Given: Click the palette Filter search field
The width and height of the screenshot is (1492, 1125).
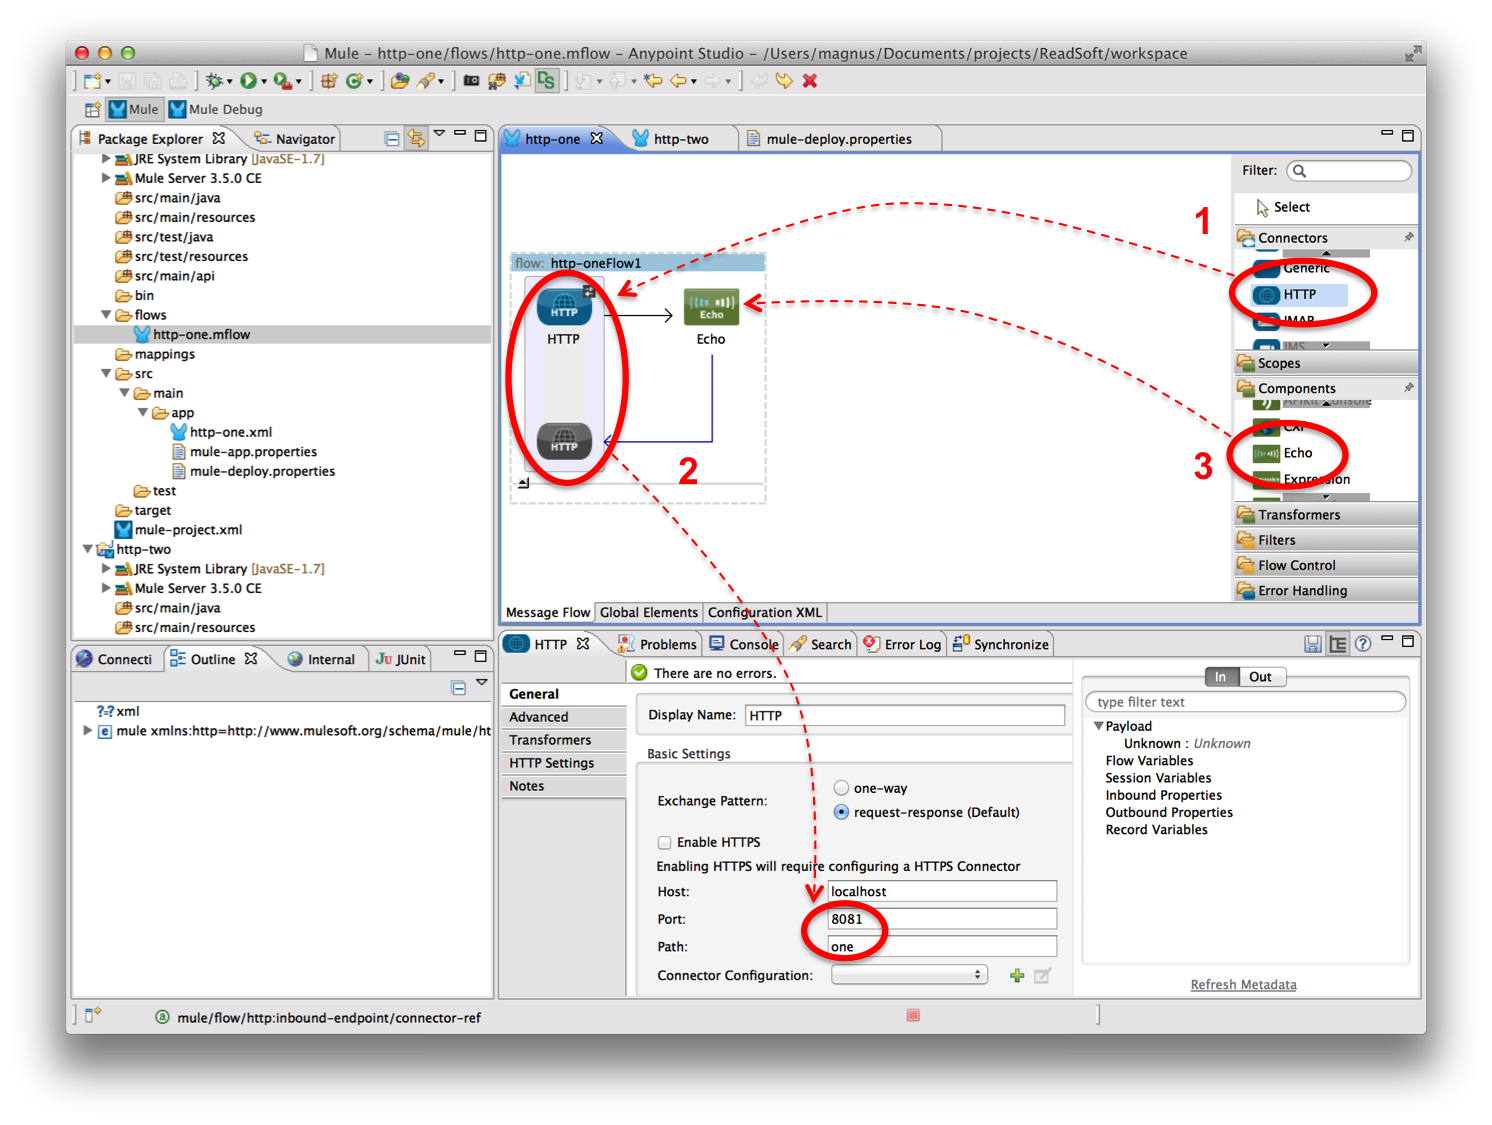Looking at the screenshot, I should coord(1349,171).
